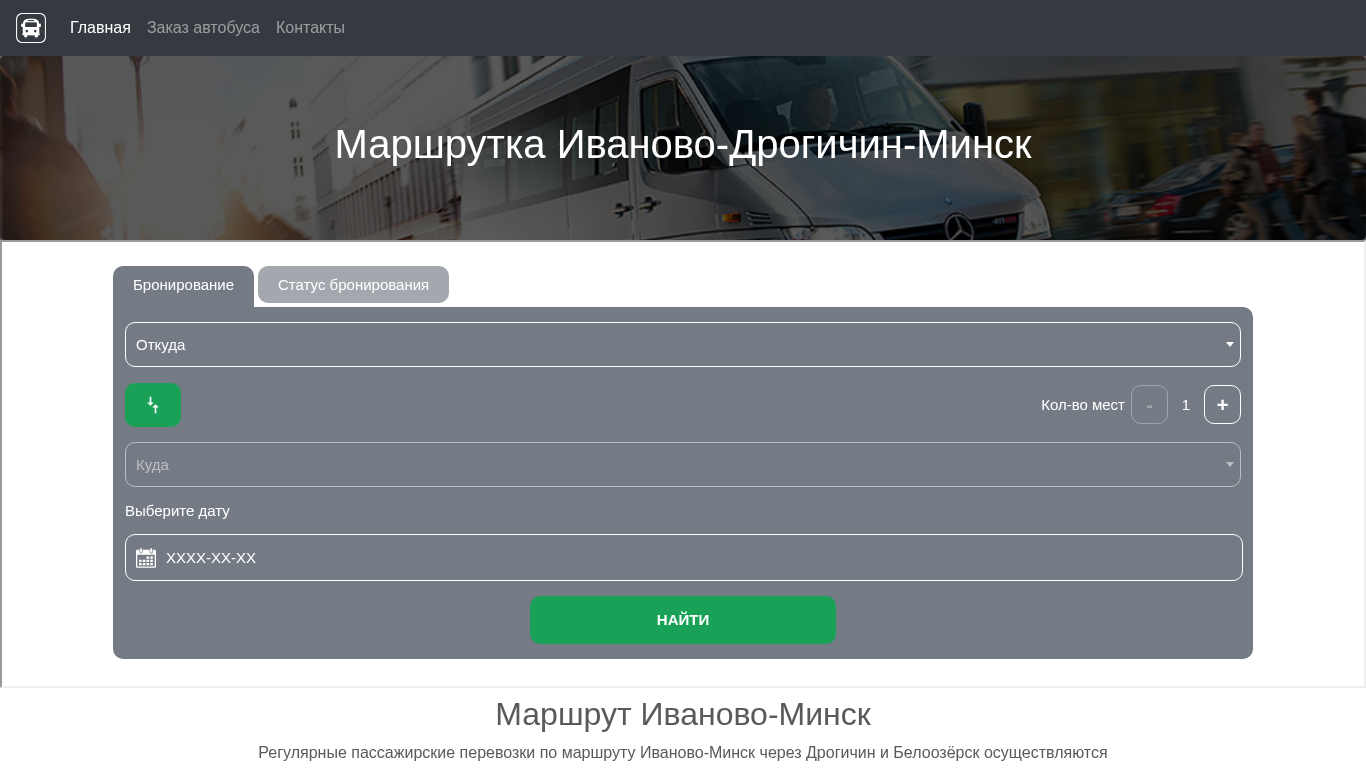Screen dimensions: 1366x768
Task: Select the Бронирование tab
Action: click(x=183, y=285)
